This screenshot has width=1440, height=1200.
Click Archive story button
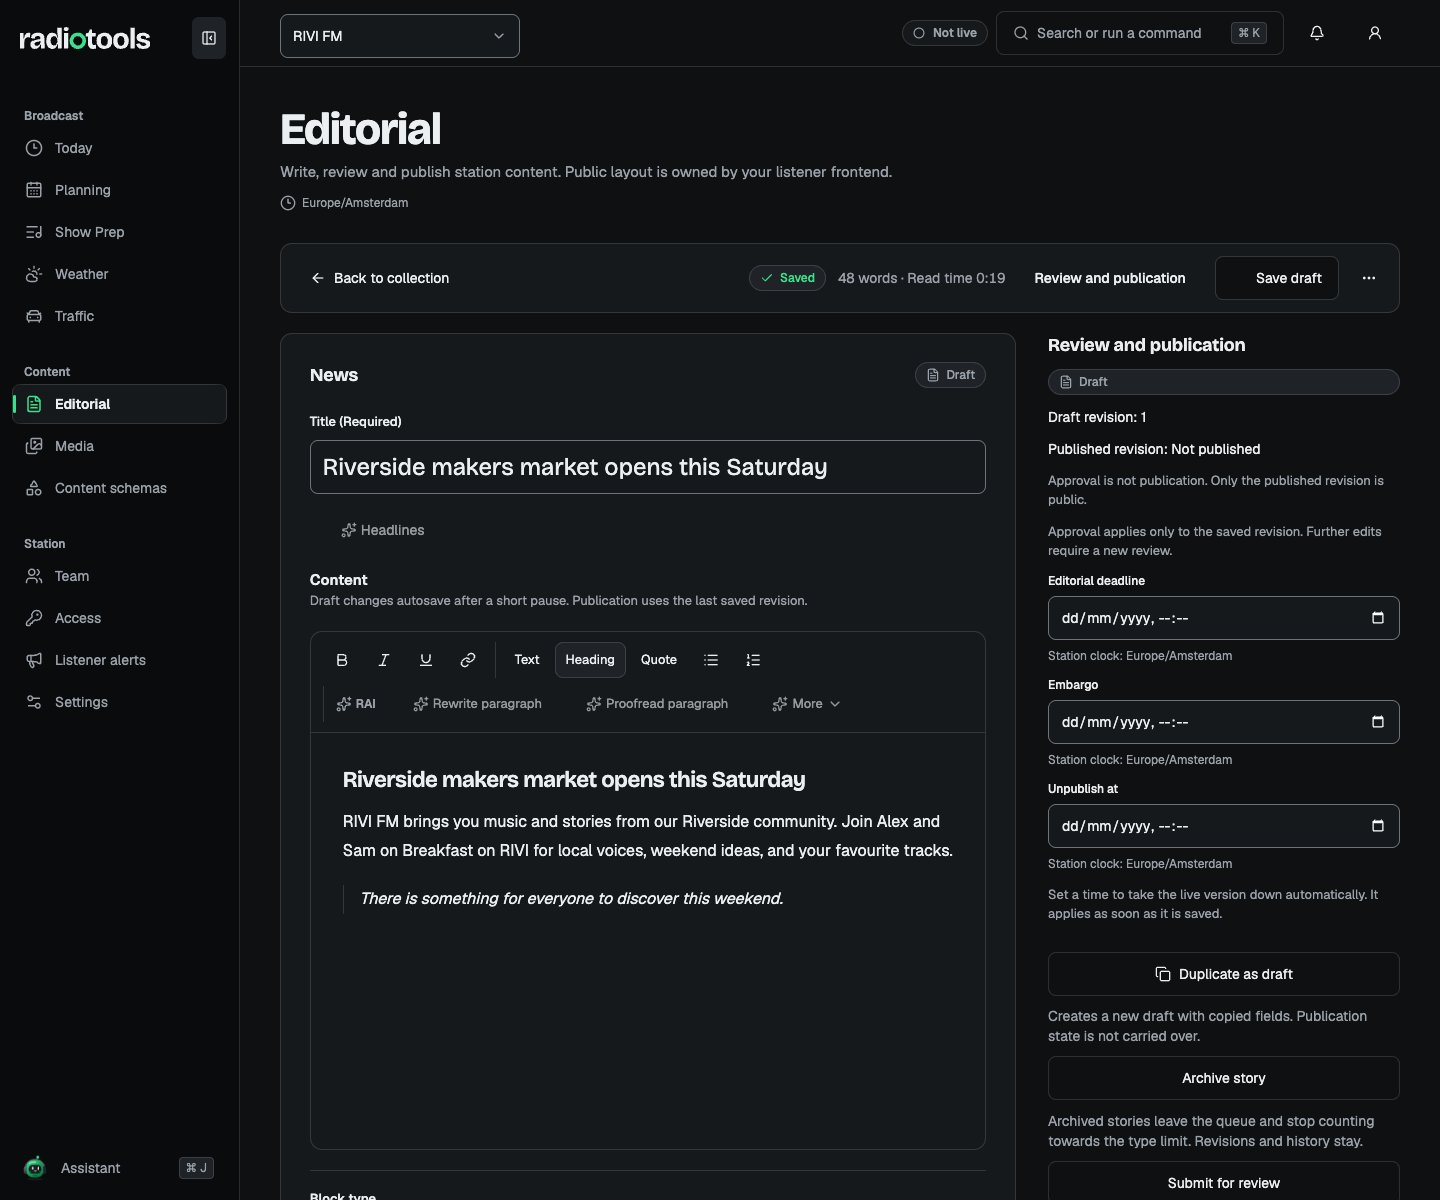pos(1224,1078)
